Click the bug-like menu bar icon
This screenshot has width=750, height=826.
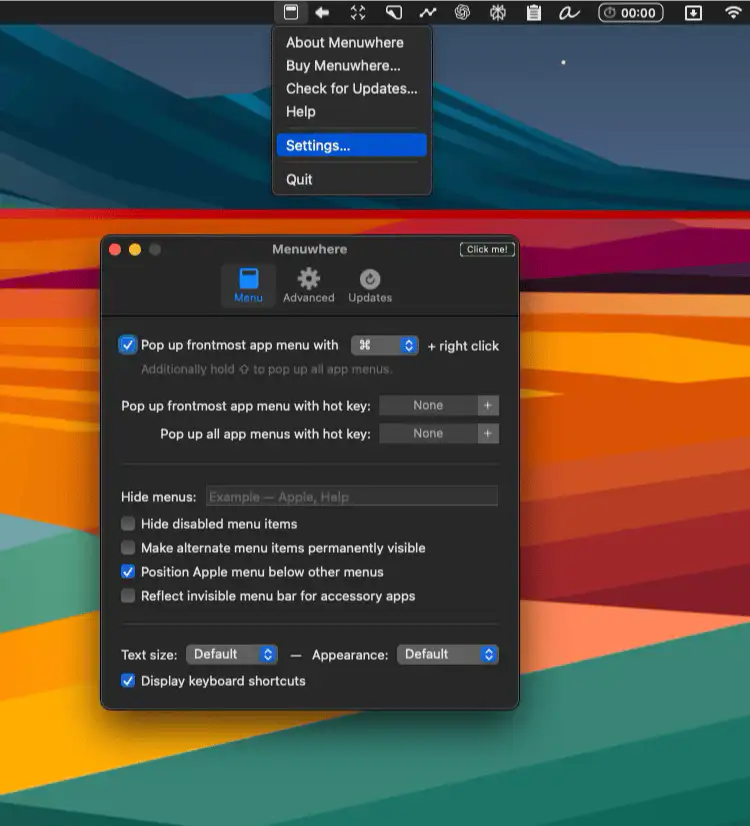coord(498,12)
